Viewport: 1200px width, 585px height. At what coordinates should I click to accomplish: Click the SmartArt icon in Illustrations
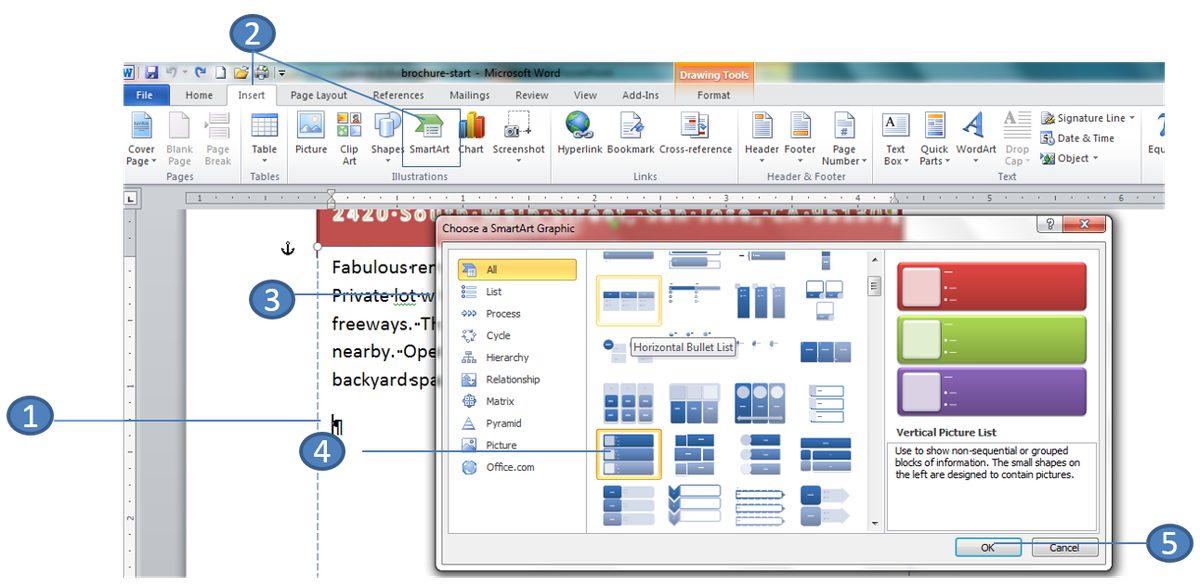click(430, 136)
